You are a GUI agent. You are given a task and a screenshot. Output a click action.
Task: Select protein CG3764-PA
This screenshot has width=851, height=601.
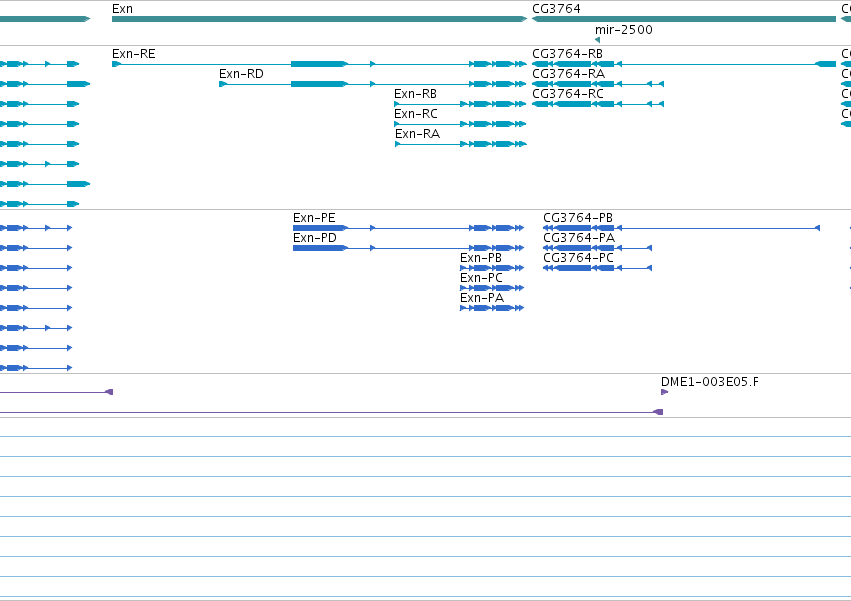pyautogui.click(x=597, y=248)
